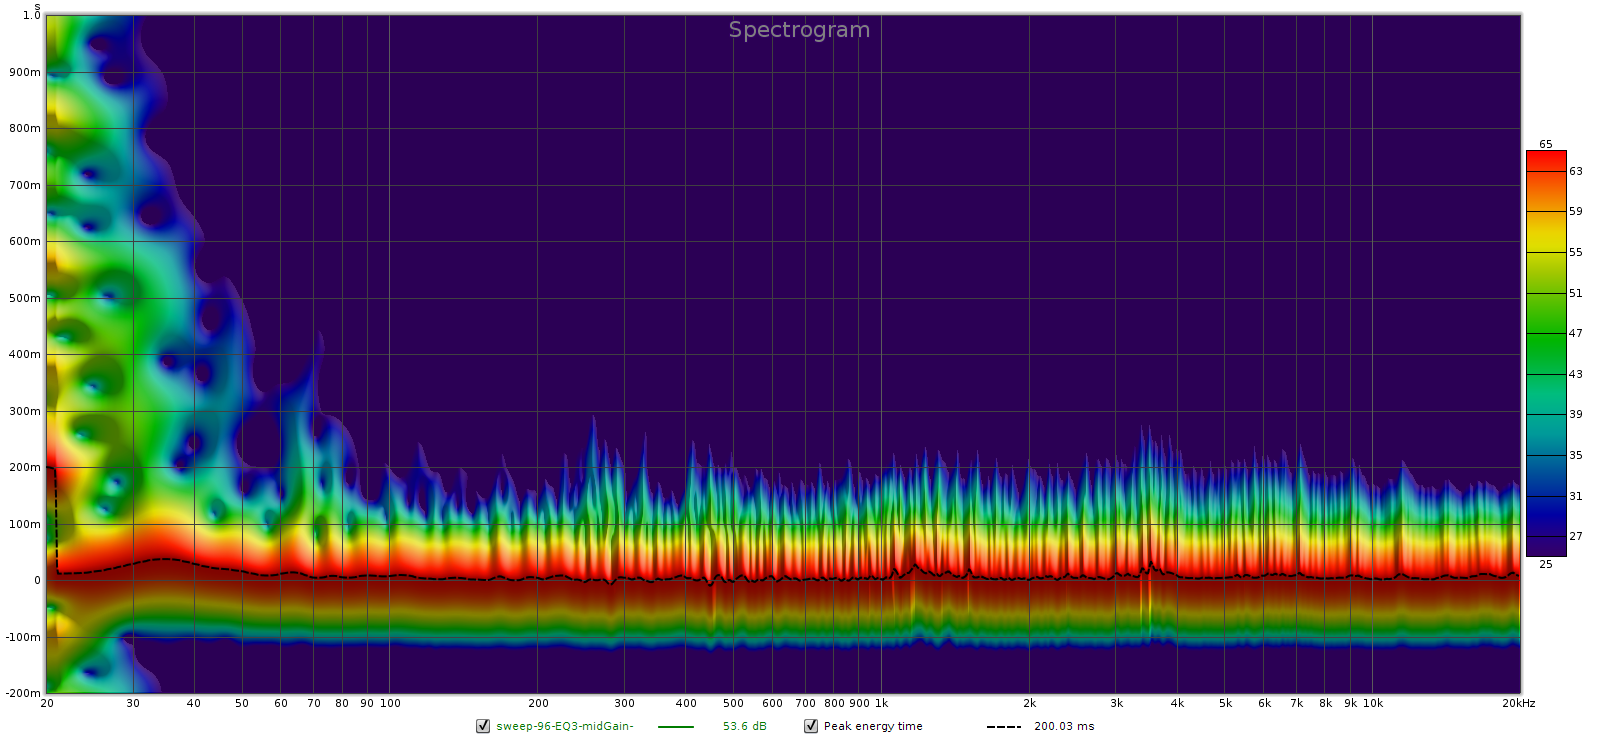Click the "35" value on colour scale
Screen dimensions: 1600x740
pyautogui.click(x=1576, y=455)
